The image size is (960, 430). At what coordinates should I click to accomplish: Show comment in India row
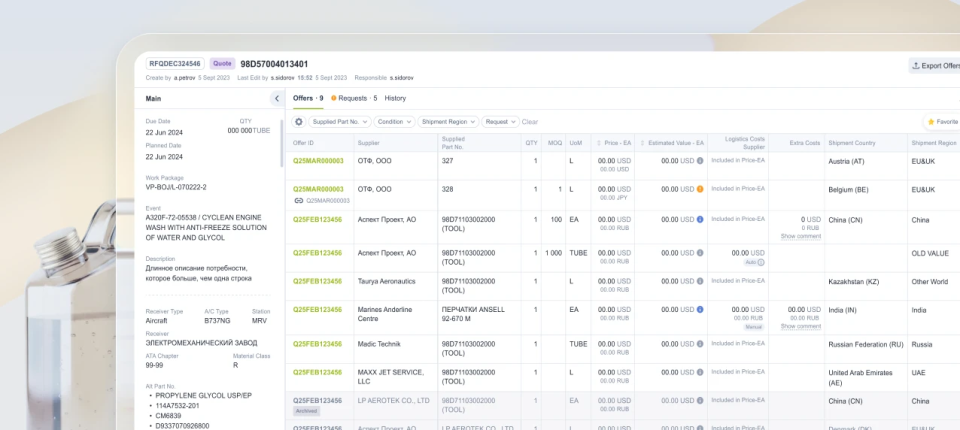coord(800,326)
